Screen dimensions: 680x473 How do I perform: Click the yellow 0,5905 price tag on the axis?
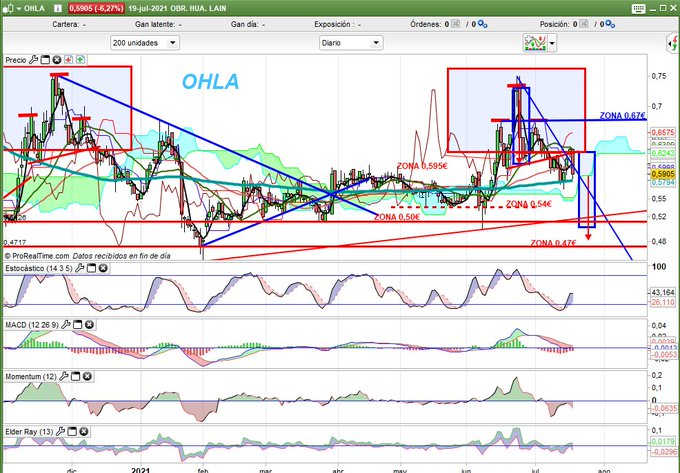coord(663,174)
